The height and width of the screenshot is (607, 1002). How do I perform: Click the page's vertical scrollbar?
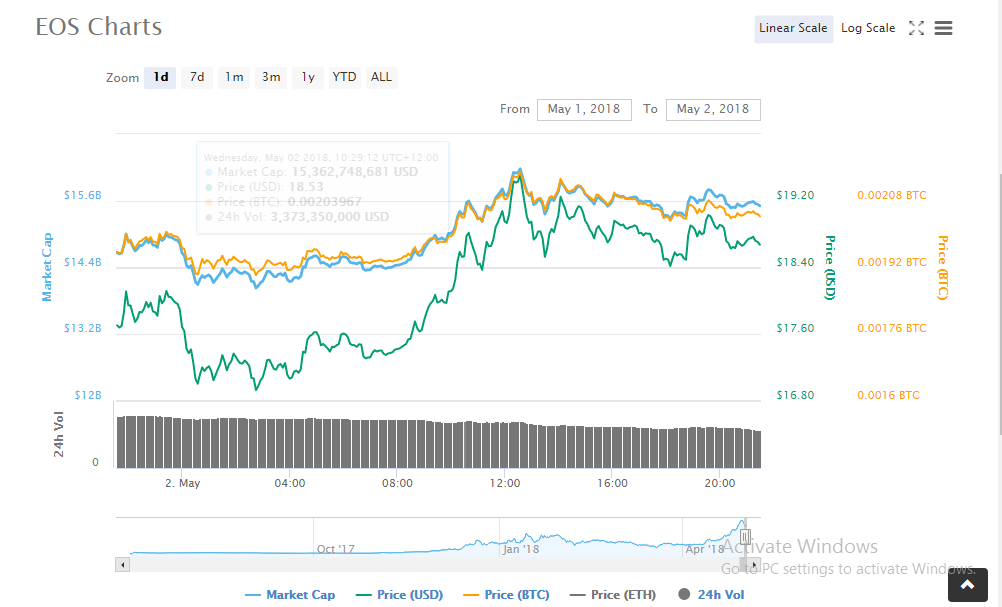point(999,304)
